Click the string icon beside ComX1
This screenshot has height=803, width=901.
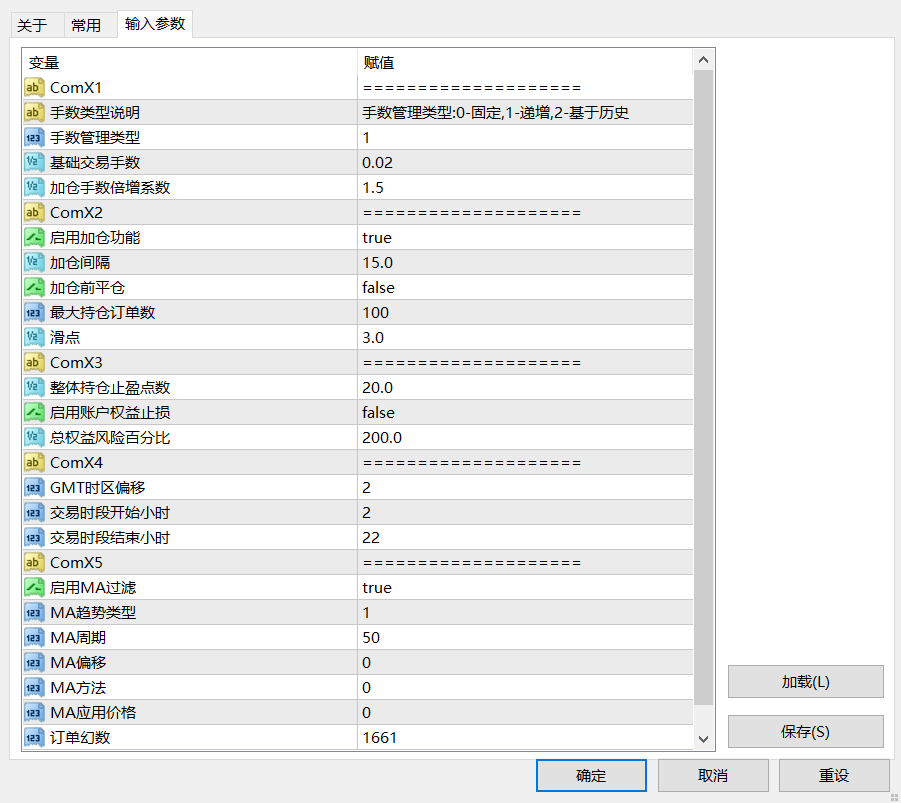point(34,88)
